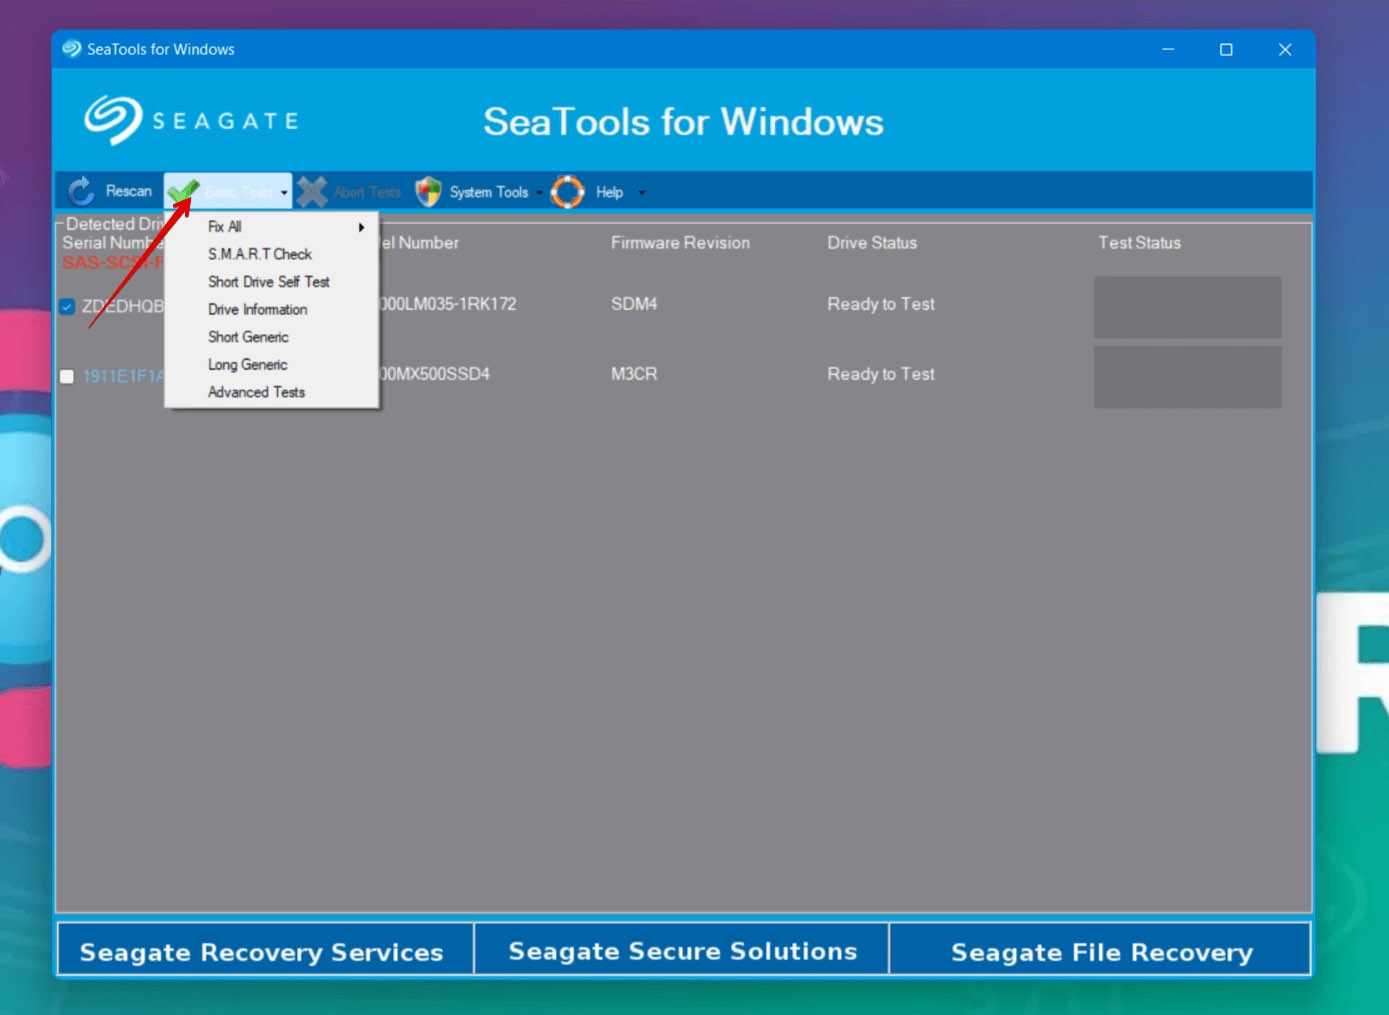
Task: Click the Help toolbar label
Action: (609, 192)
